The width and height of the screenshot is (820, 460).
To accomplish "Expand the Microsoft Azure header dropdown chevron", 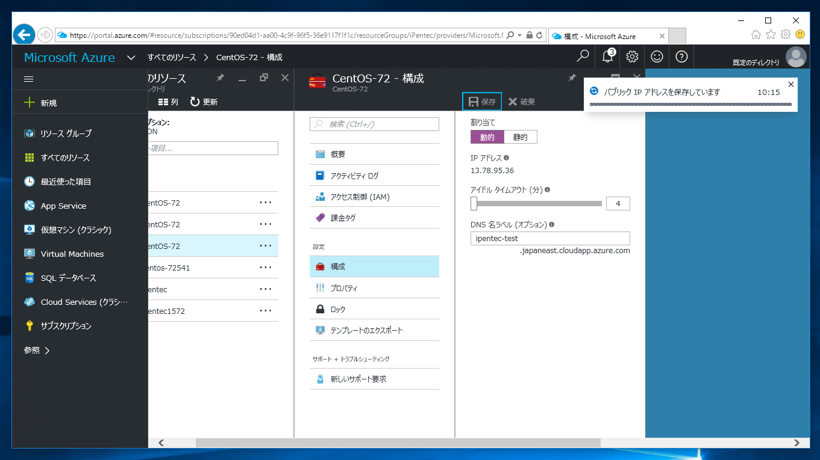I will (131, 58).
